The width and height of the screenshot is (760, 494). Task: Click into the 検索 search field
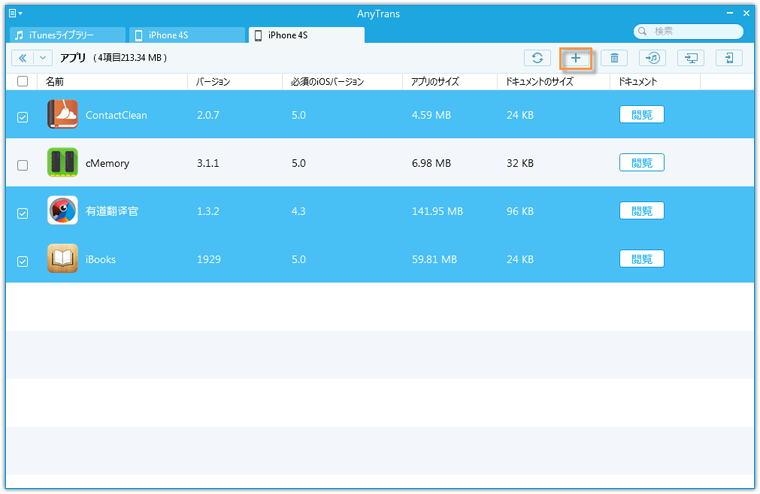[x=688, y=32]
